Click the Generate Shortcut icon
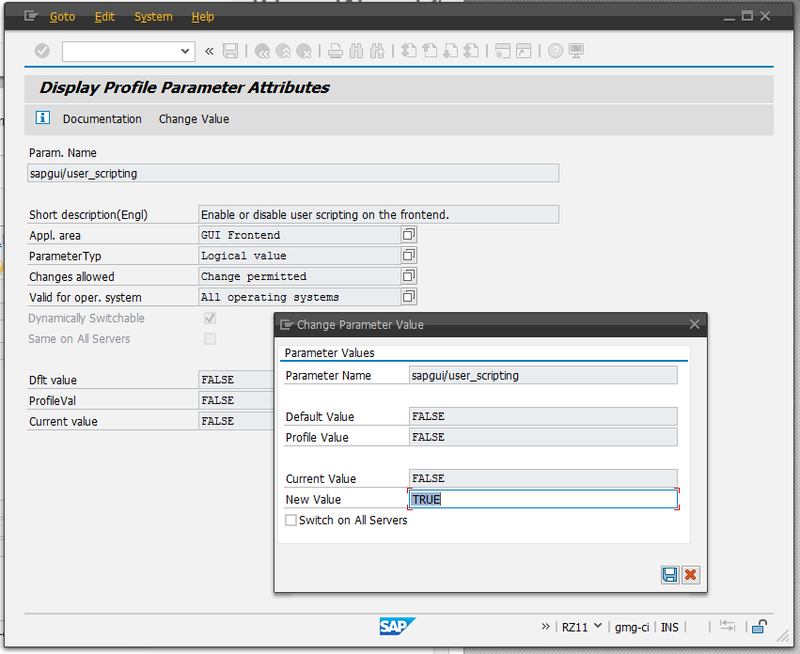The width and height of the screenshot is (800, 654). [x=524, y=51]
